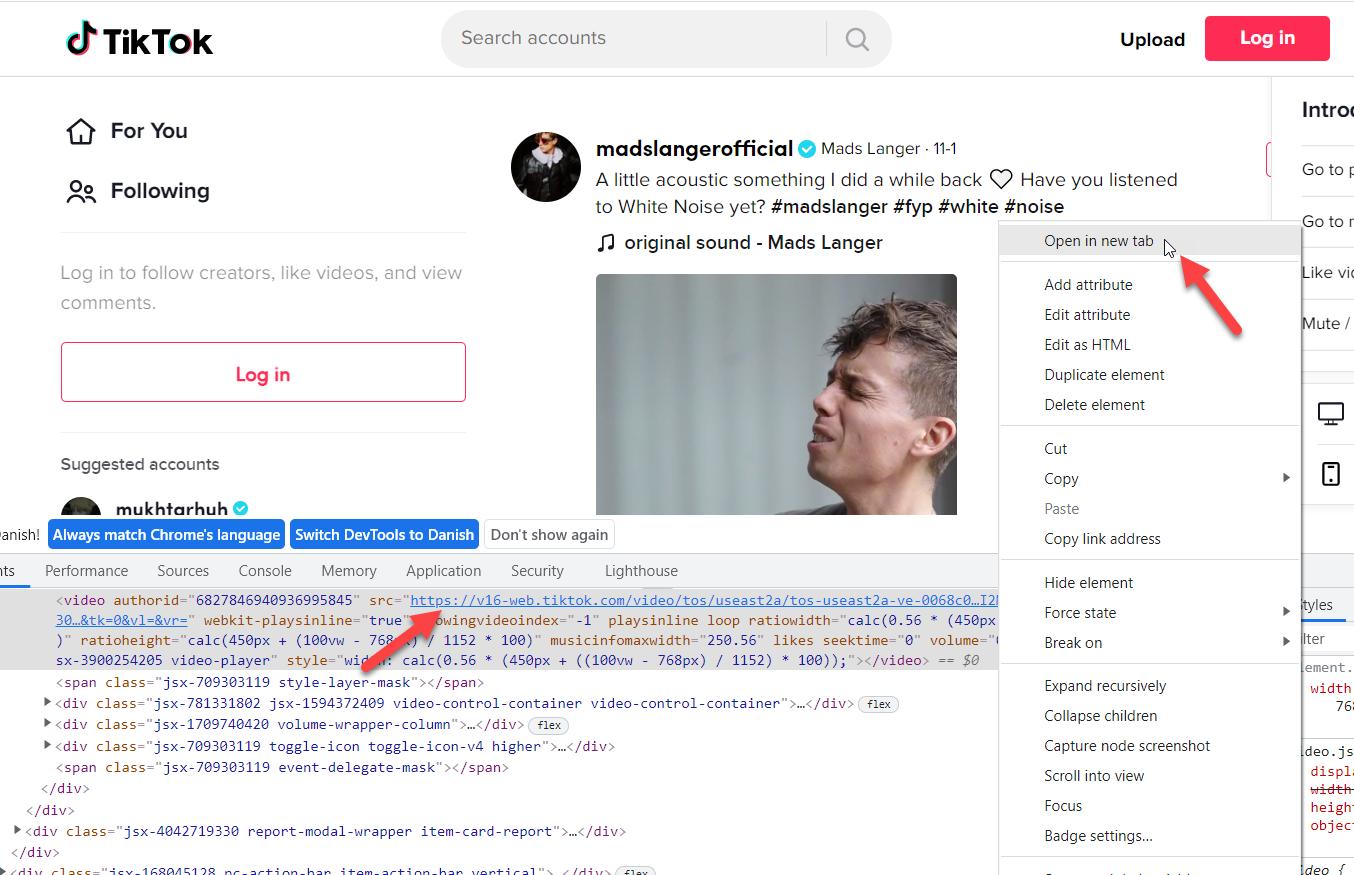Select Copy link address in context menu
Image resolution: width=1354 pixels, height=875 pixels.
1150,539
